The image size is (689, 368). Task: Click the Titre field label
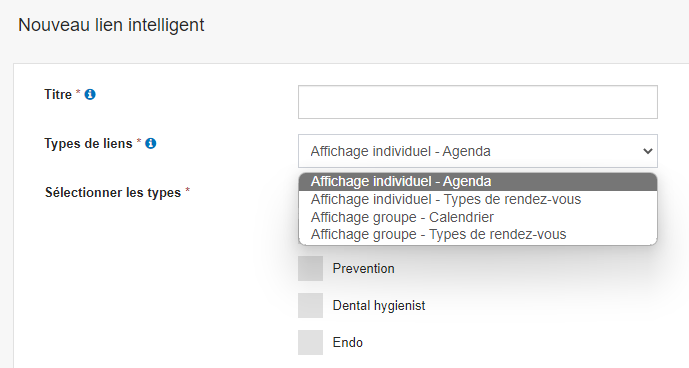point(58,95)
